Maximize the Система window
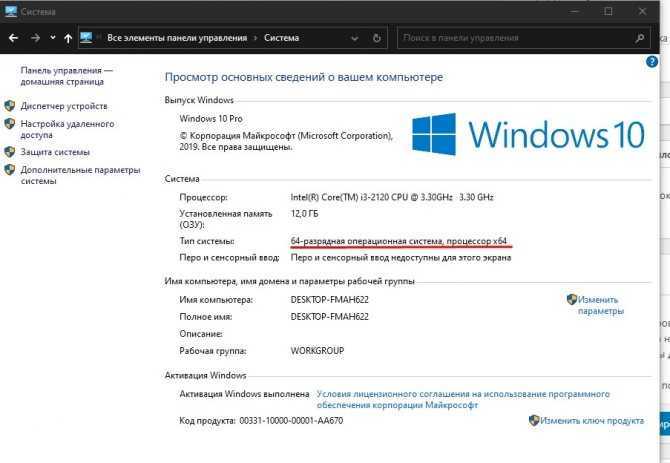Screen dimensions: 670x463 click(x=608, y=12)
